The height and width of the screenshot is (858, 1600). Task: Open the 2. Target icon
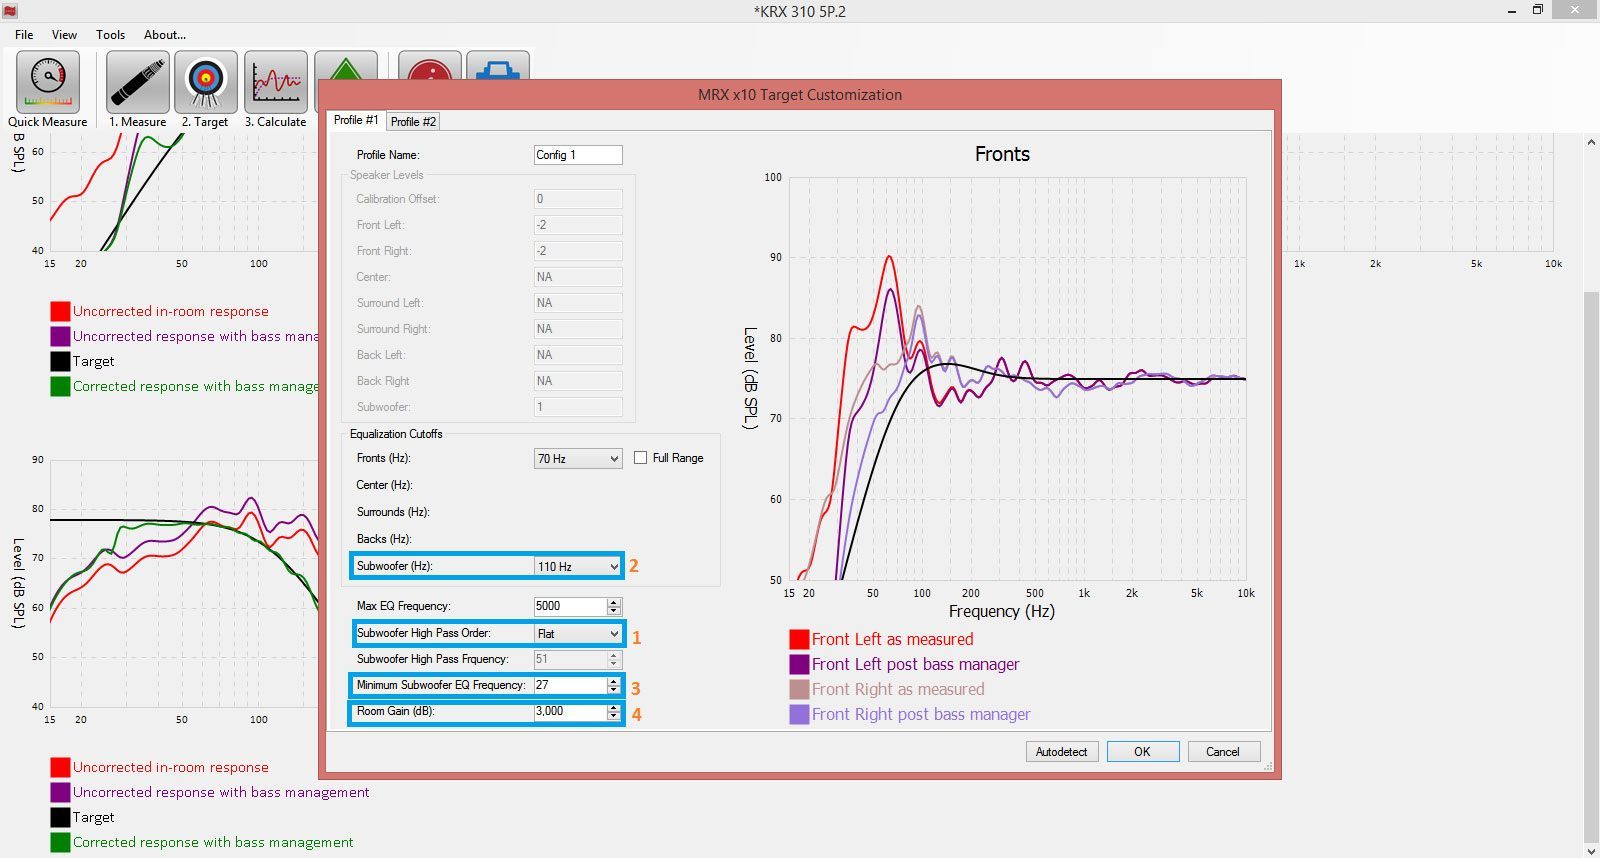(206, 82)
